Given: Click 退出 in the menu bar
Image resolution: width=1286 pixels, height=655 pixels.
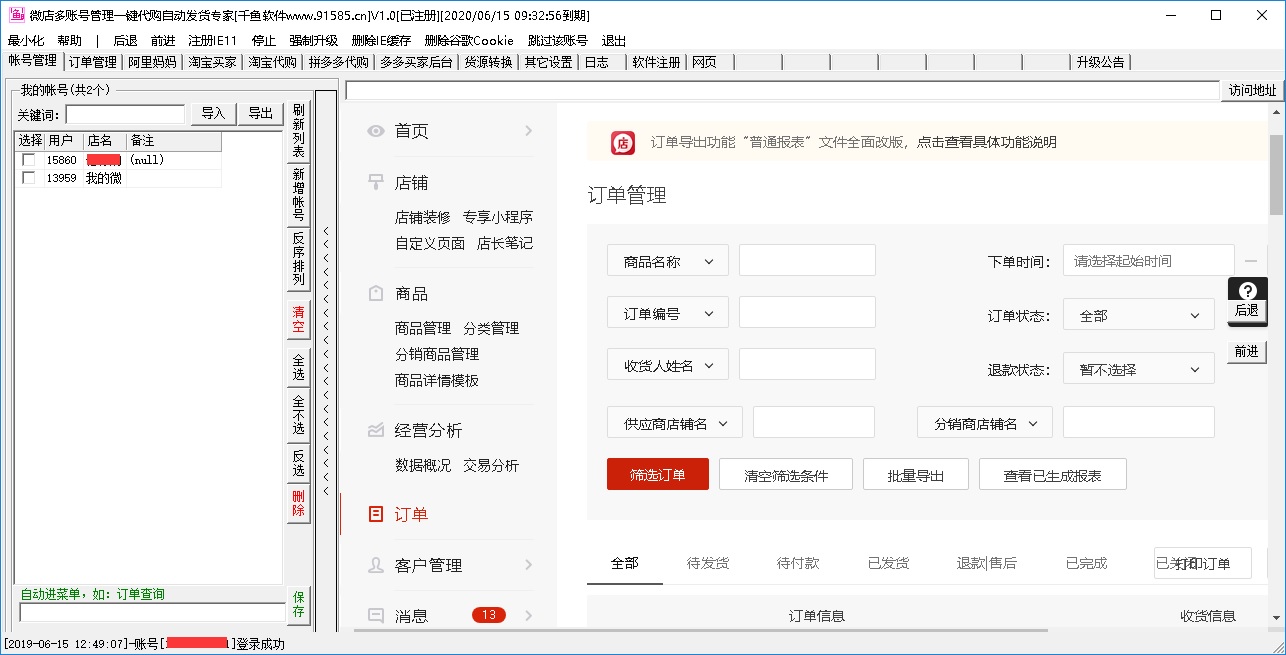Looking at the screenshot, I should click(x=614, y=41).
